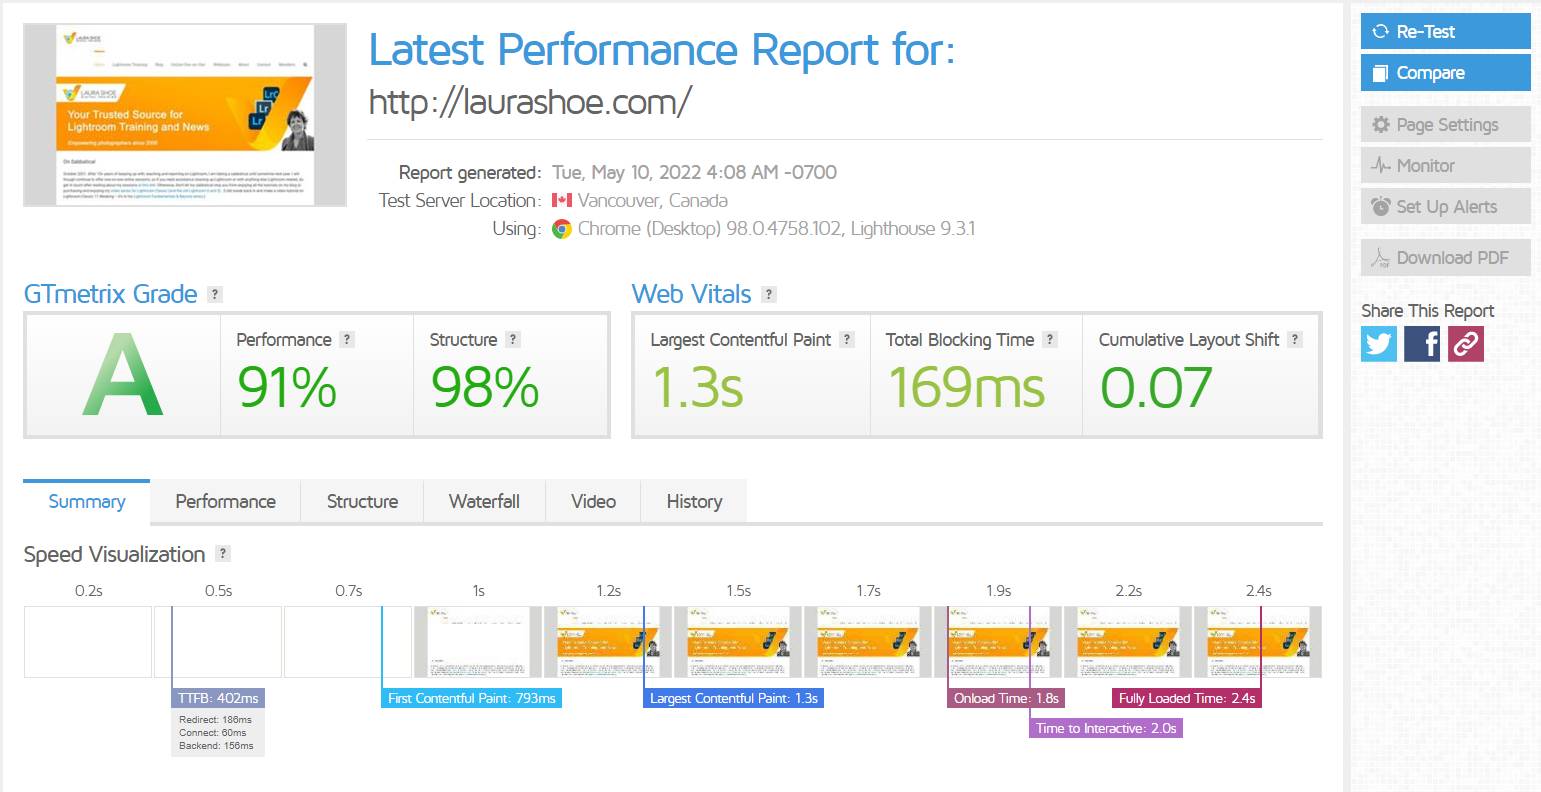Select the filmstrip frame at 1s
1541x792 pixels.
pyautogui.click(x=478, y=642)
